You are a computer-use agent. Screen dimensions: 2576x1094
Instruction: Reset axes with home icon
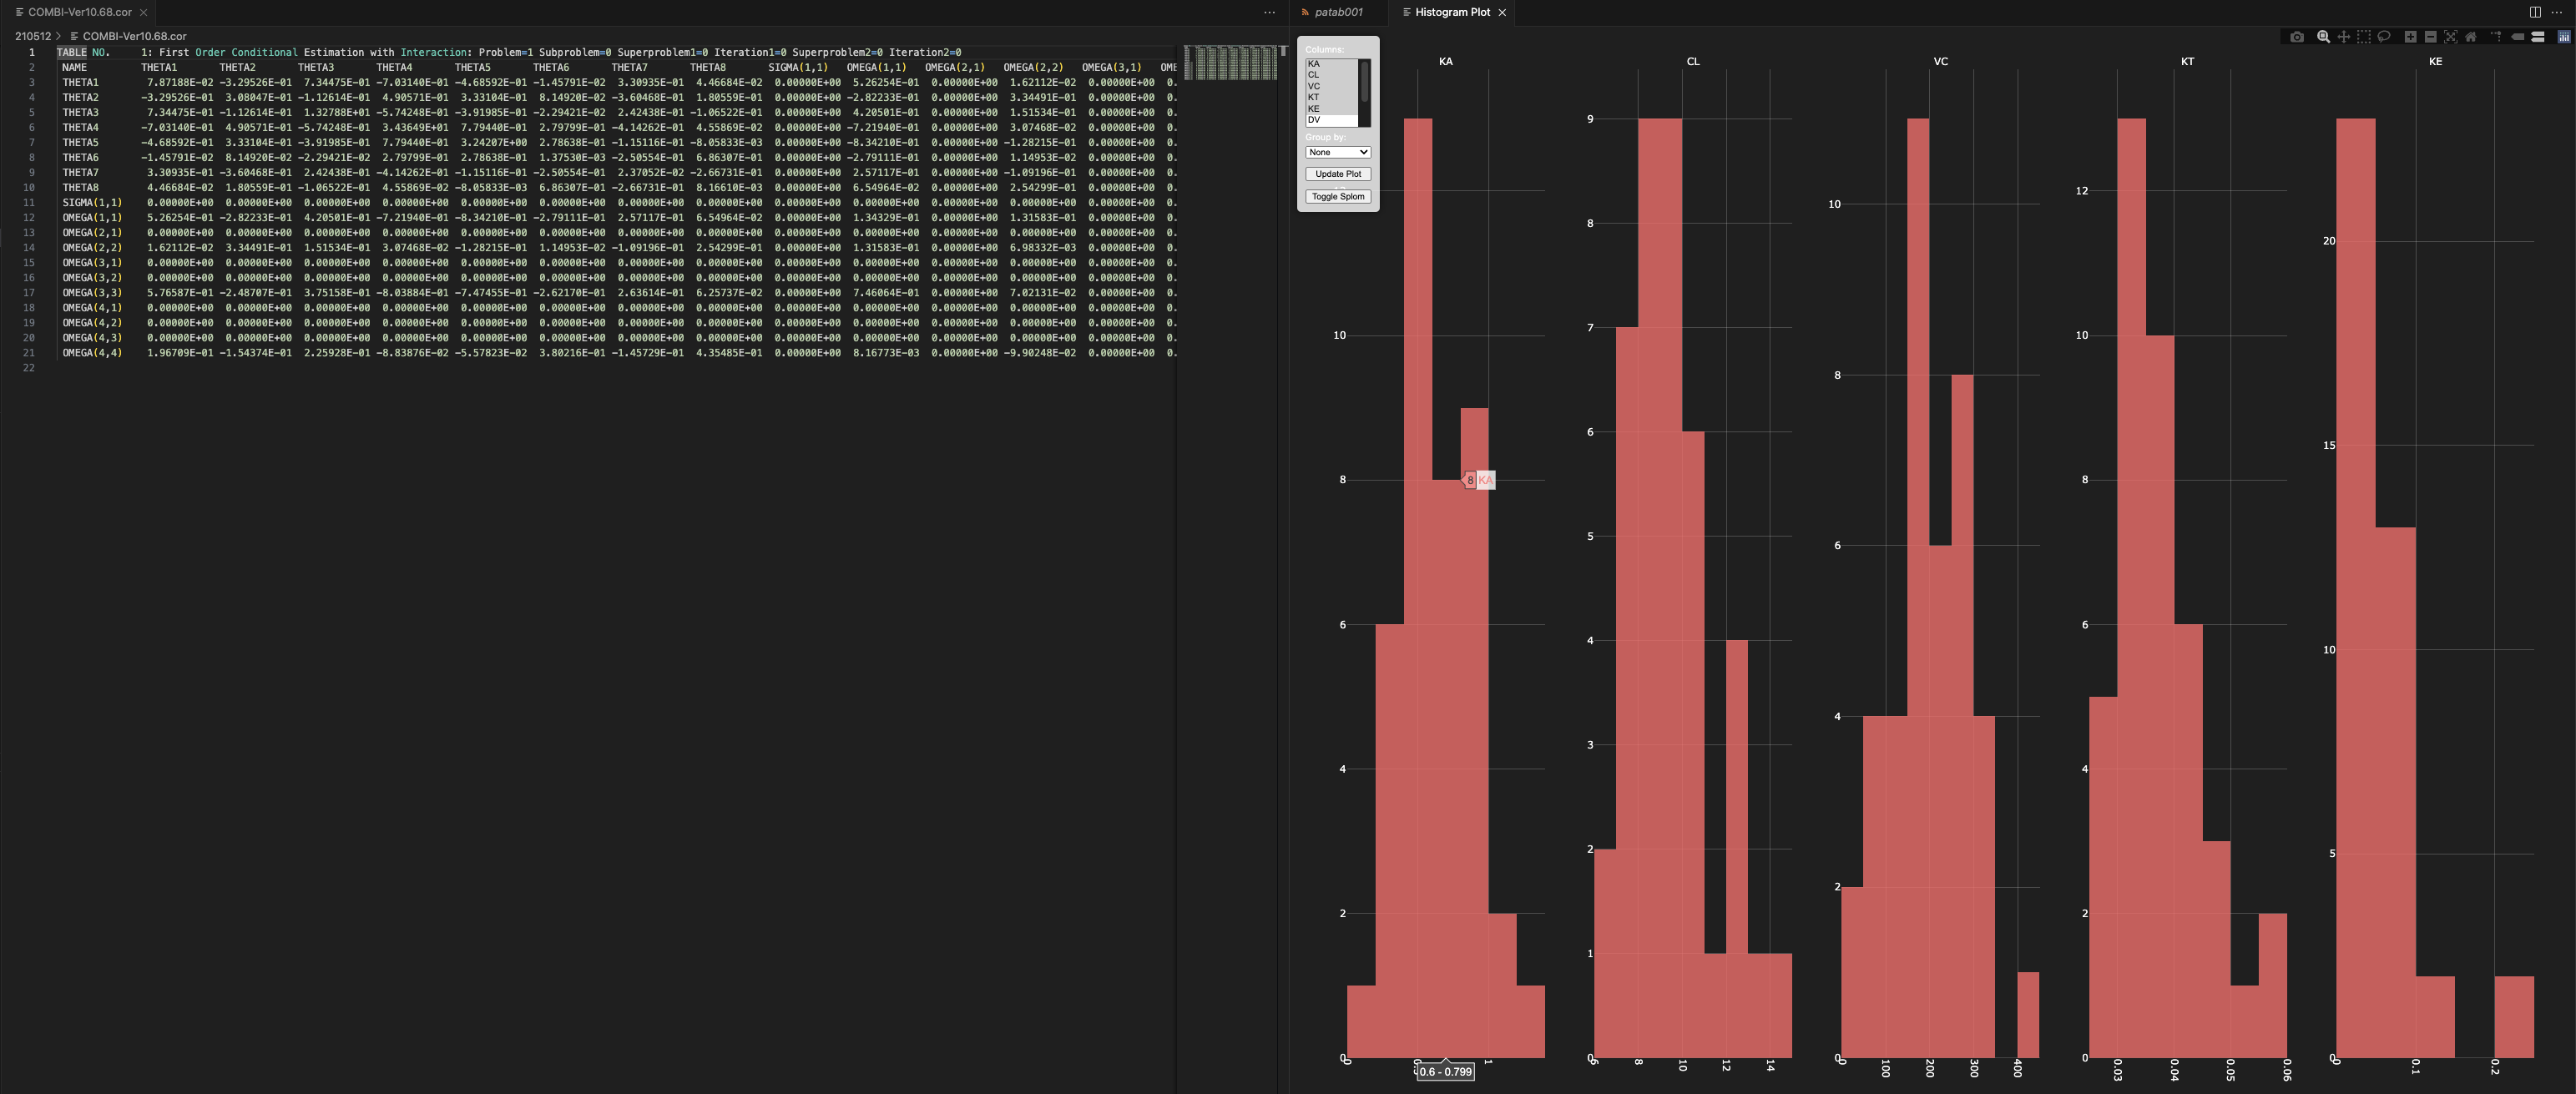pos(2470,37)
